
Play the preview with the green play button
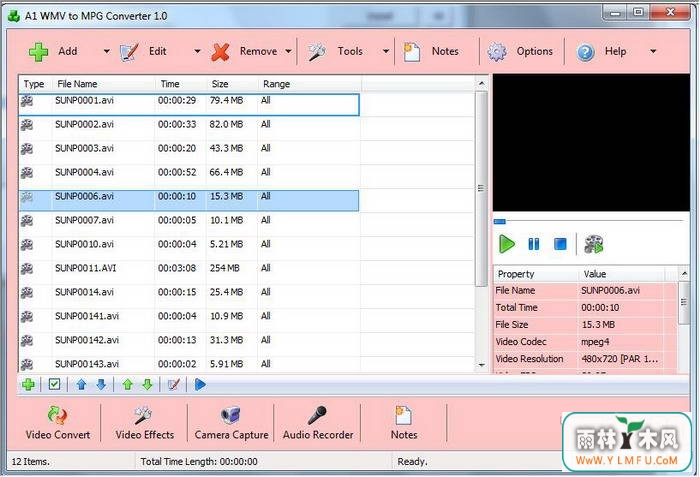click(x=507, y=244)
